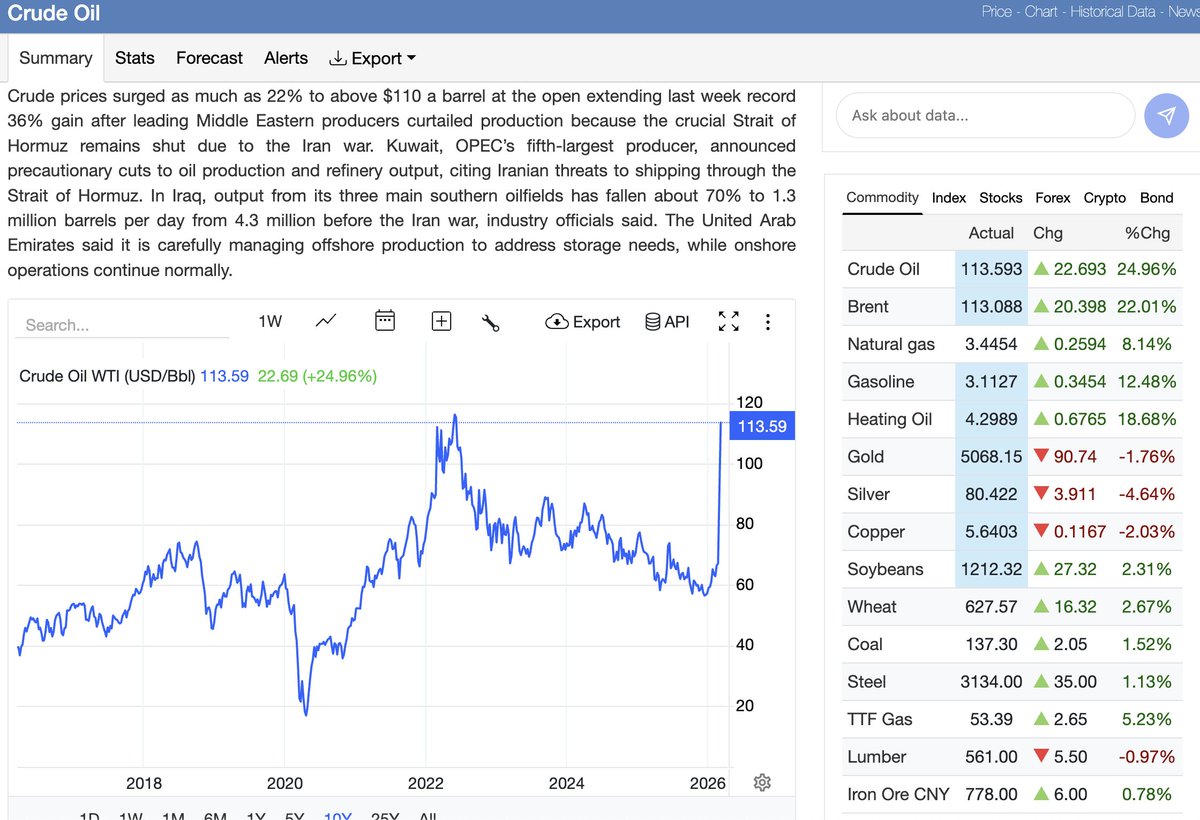Open the Gold commodity link
The width and height of the screenshot is (1200, 820).
point(865,457)
